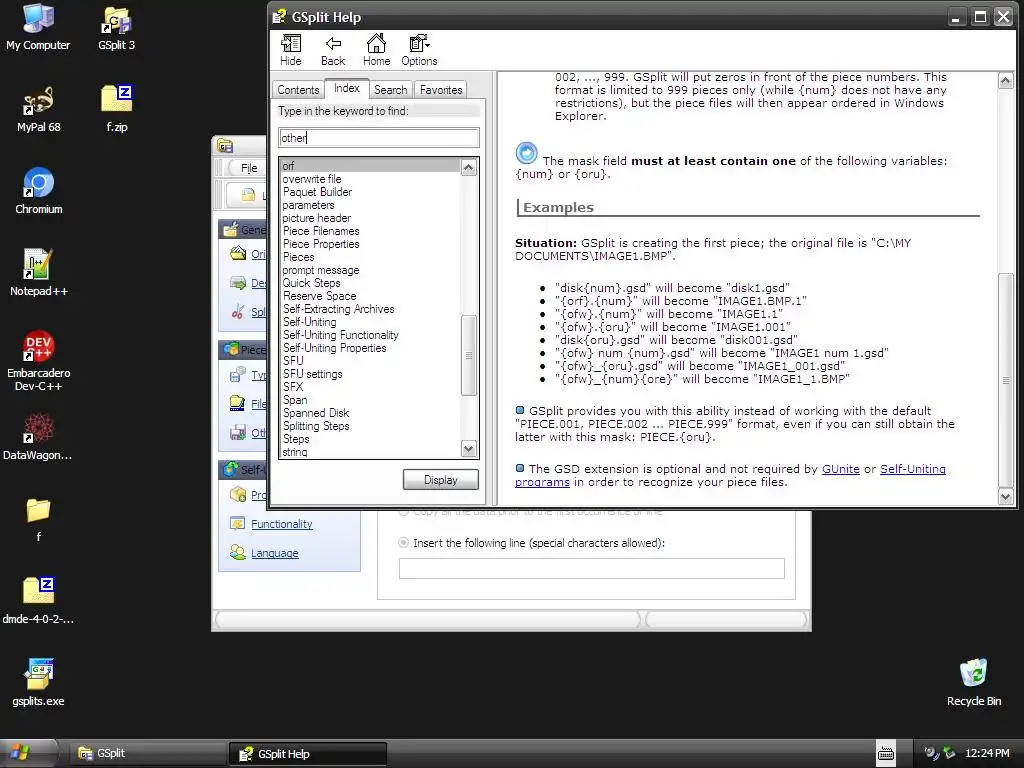Select 'Self-Extracting Archives' index entry
Screen dimensions: 1024x768
tap(338, 309)
